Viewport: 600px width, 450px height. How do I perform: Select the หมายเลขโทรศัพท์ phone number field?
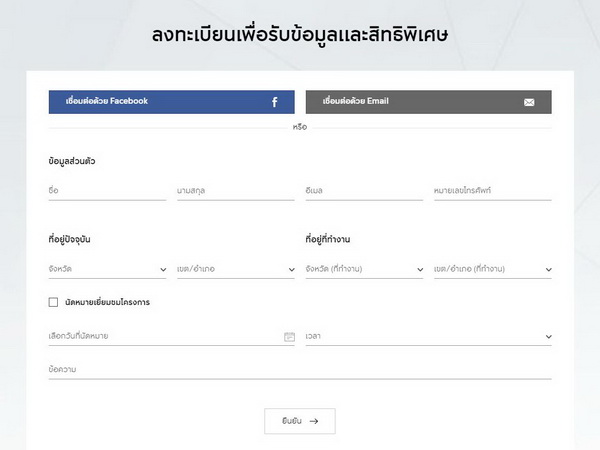(492, 190)
